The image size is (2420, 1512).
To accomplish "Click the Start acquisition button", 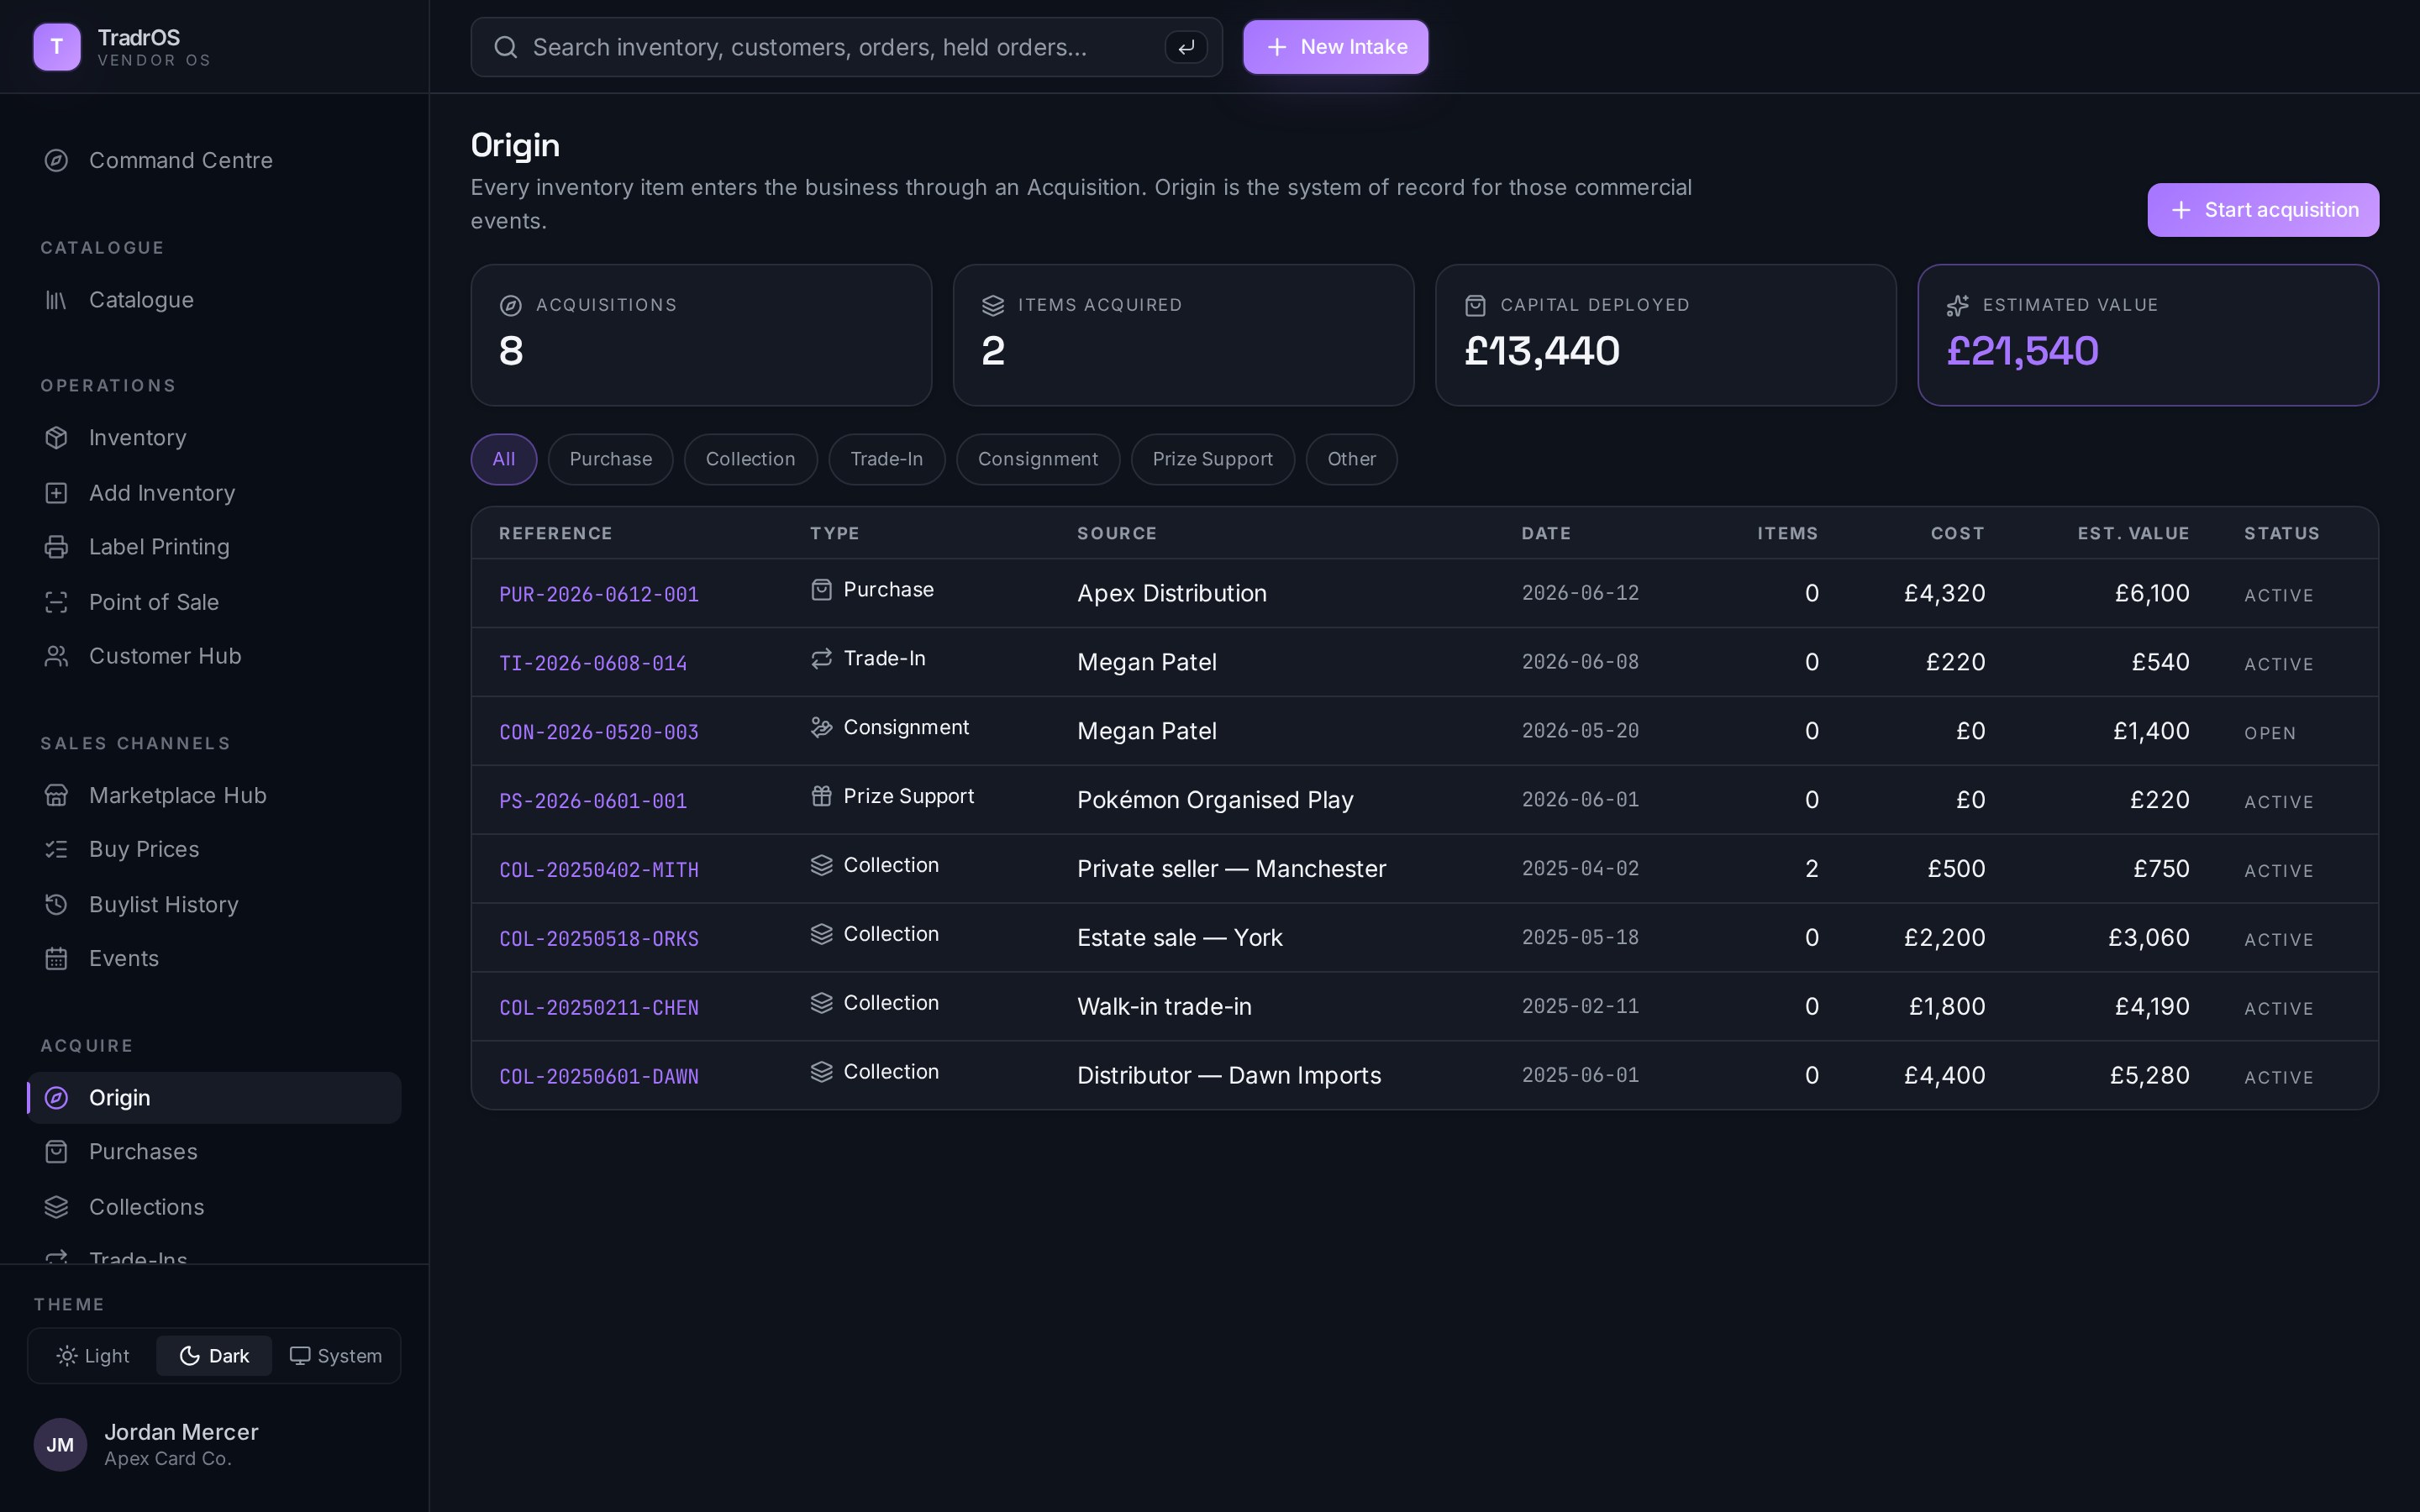I will 2263,210.
